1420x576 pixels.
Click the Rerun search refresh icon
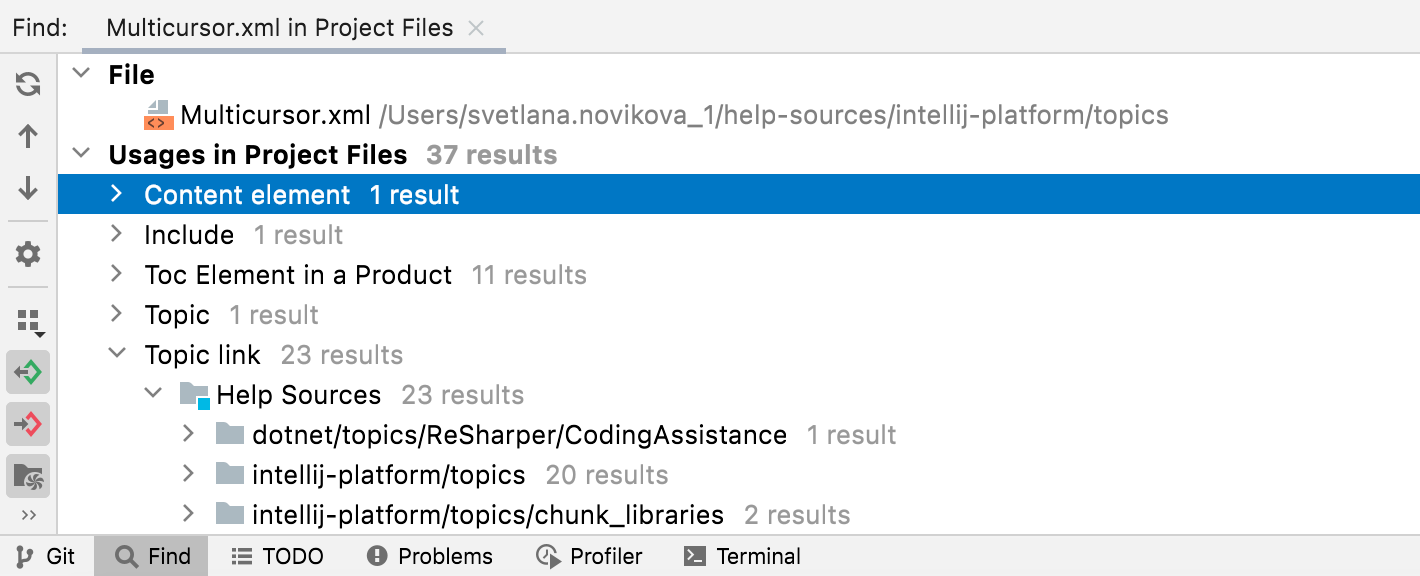point(28,84)
